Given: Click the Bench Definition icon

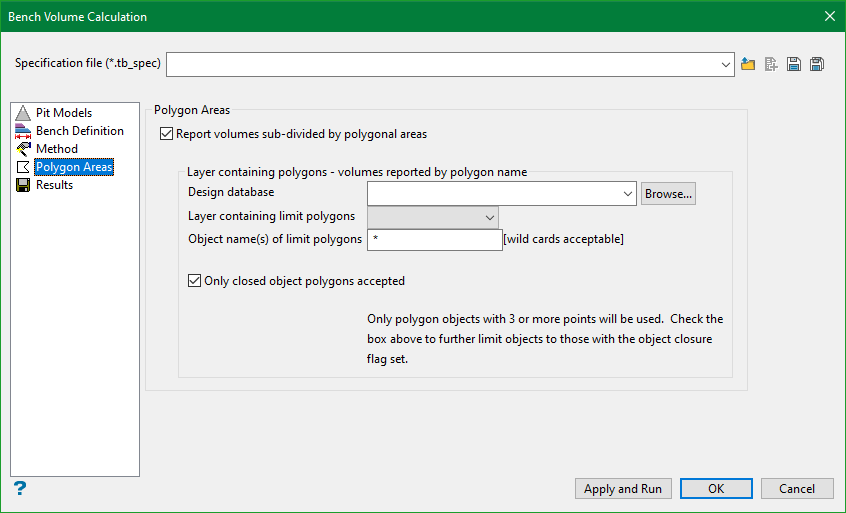Looking at the screenshot, I should 24,131.
